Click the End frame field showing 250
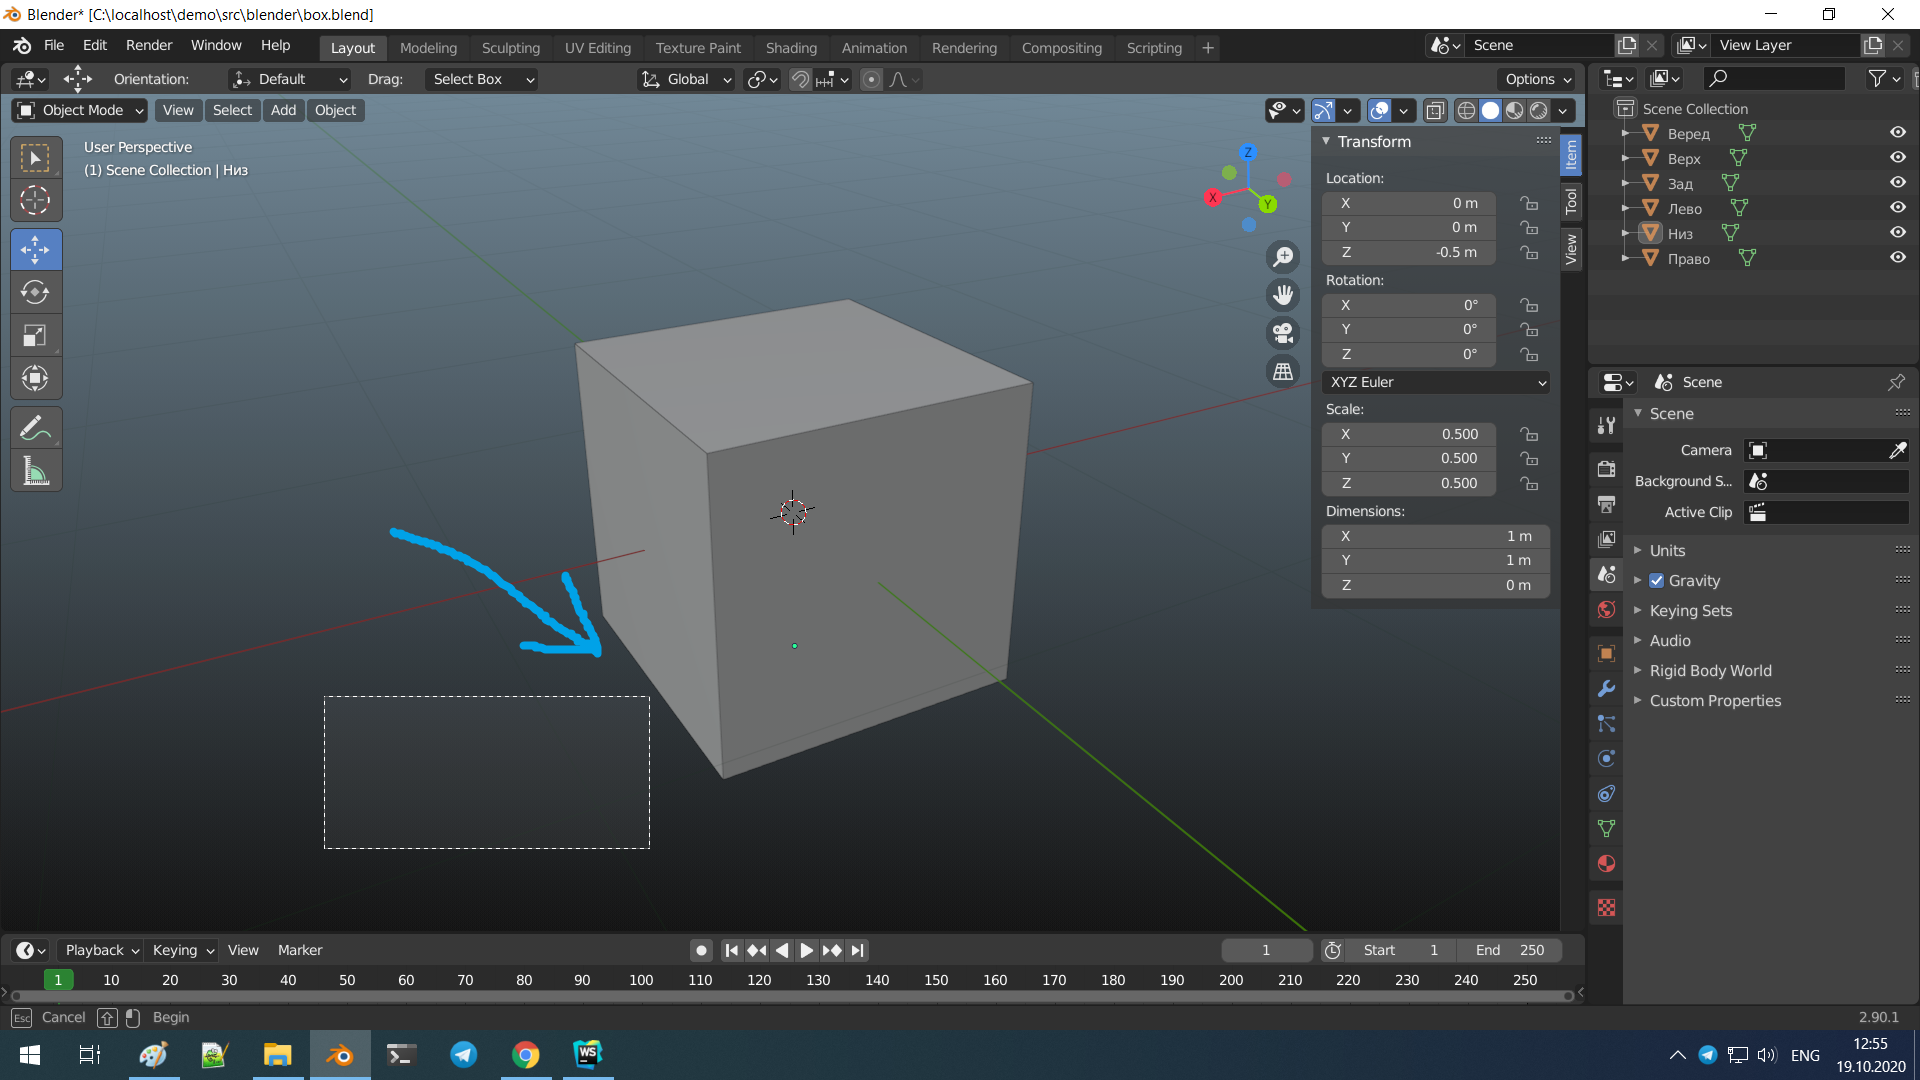1920x1080 pixels. (1510, 950)
